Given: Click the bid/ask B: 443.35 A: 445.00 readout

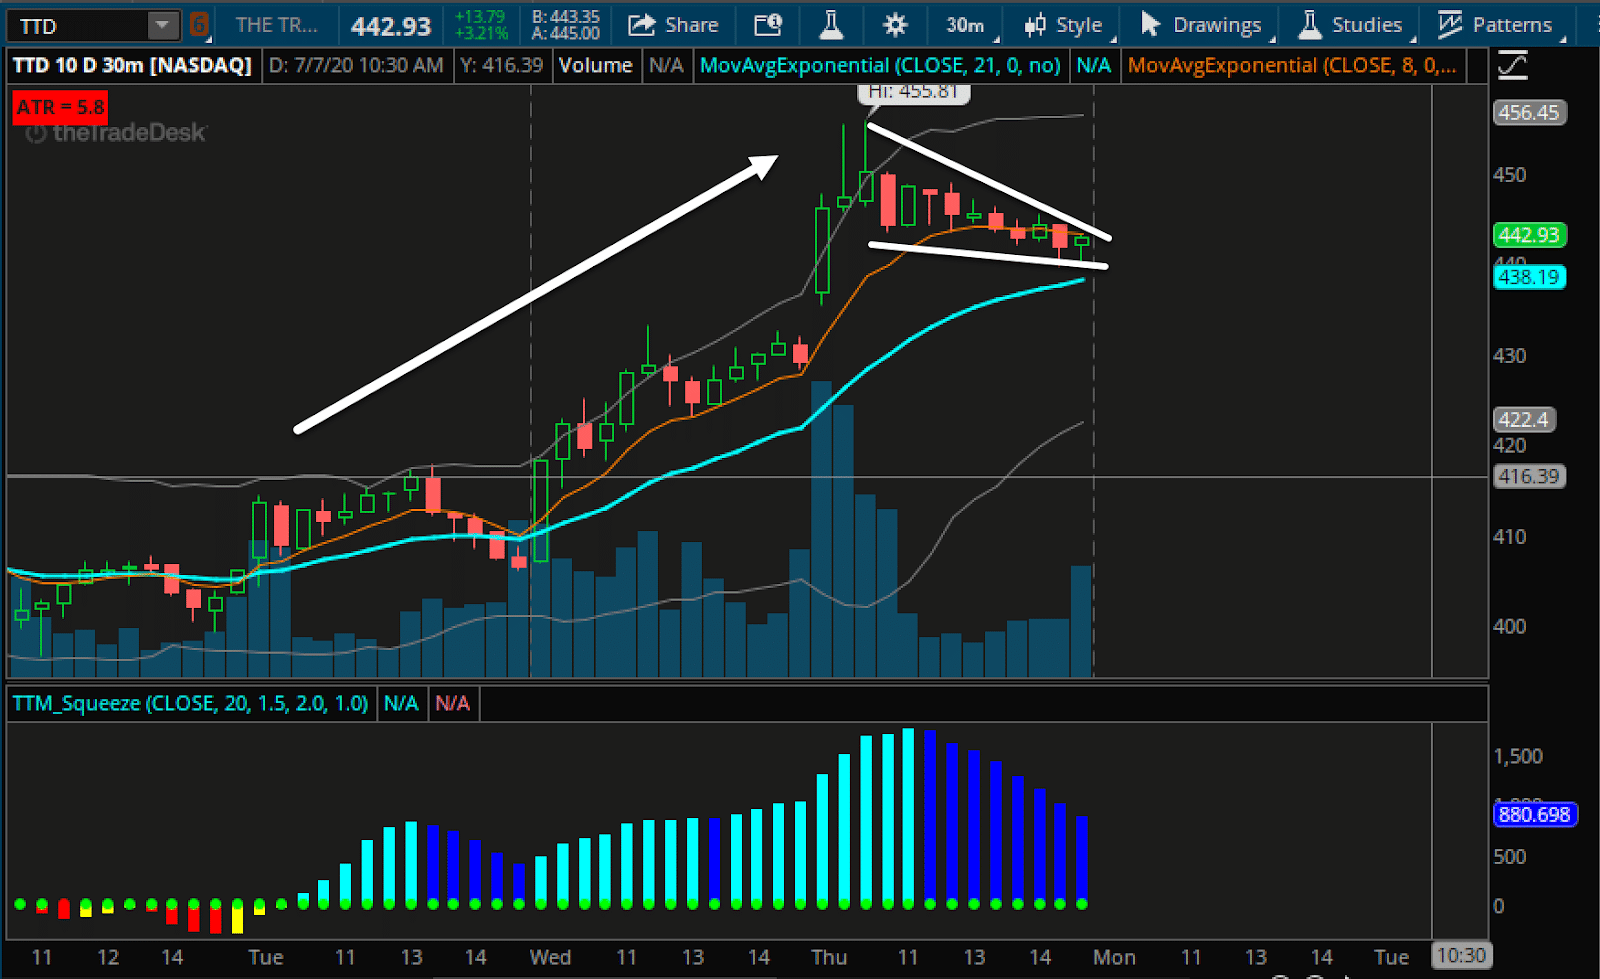Looking at the screenshot, I should pos(566,25).
